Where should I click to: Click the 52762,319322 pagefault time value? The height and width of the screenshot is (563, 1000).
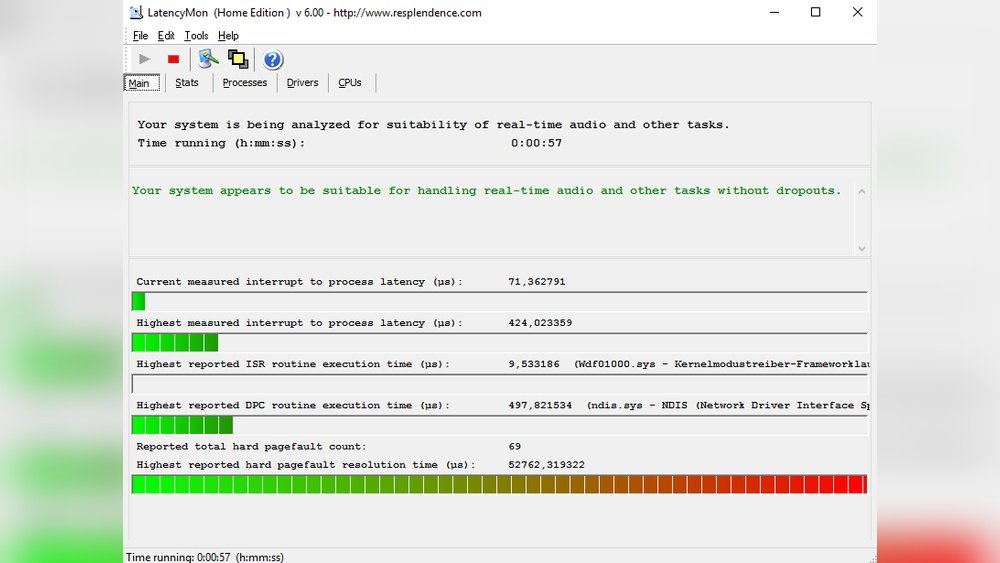tap(547, 465)
